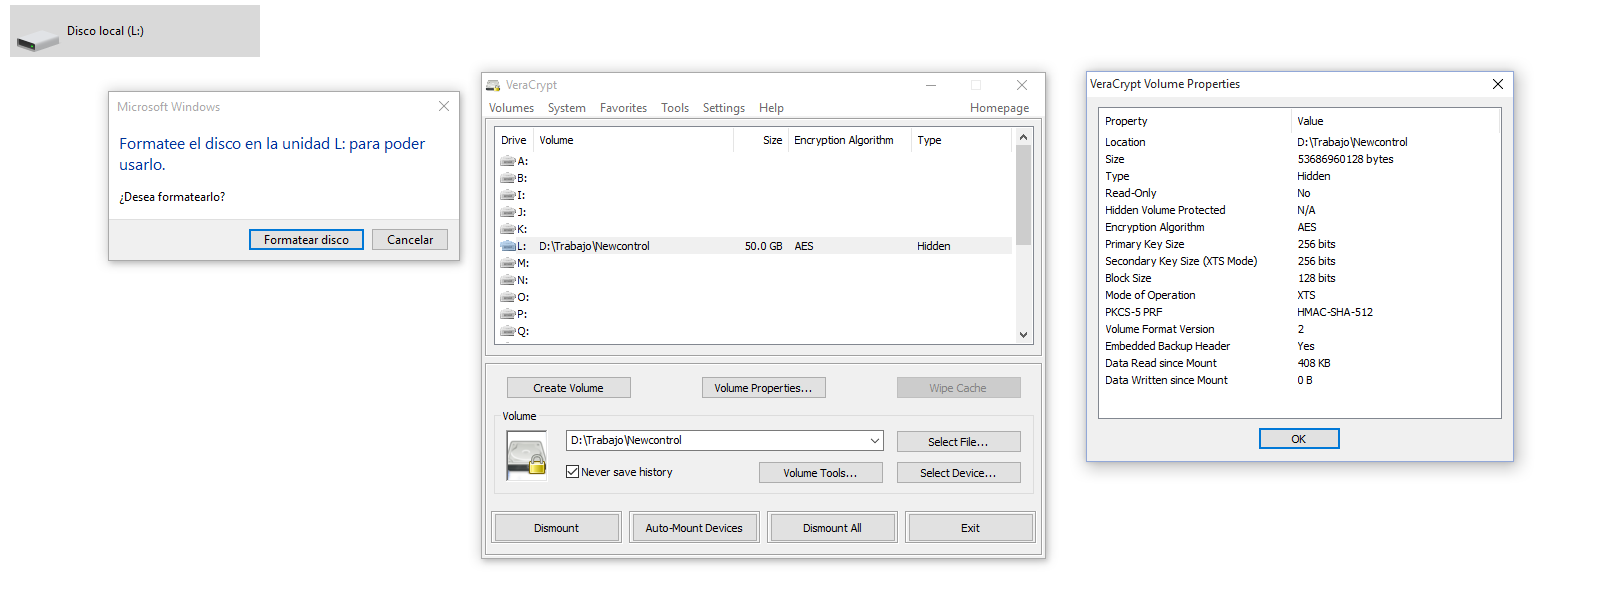
Task: Click the Encryption Algorithm column header
Action: click(x=850, y=140)
